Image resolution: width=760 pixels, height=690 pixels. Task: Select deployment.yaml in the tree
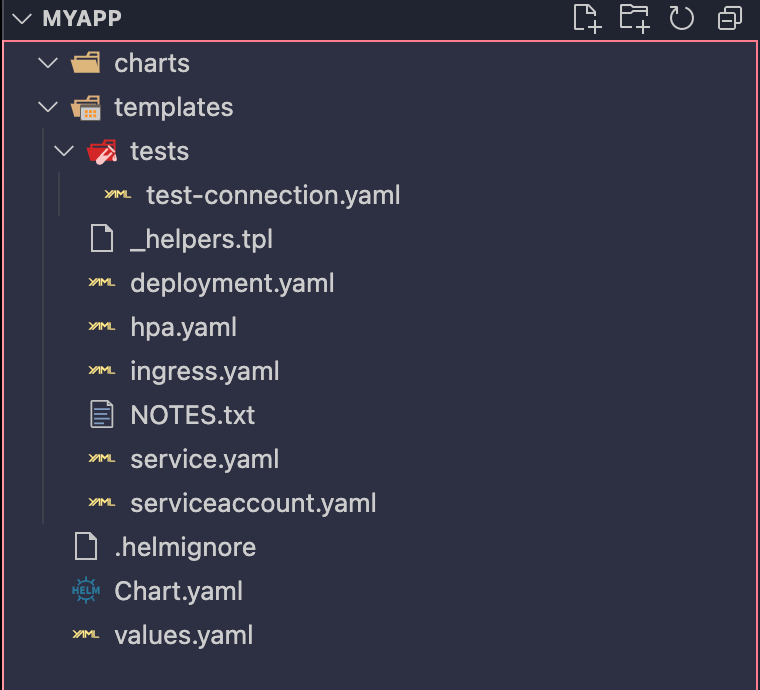[x=232, y=283]
